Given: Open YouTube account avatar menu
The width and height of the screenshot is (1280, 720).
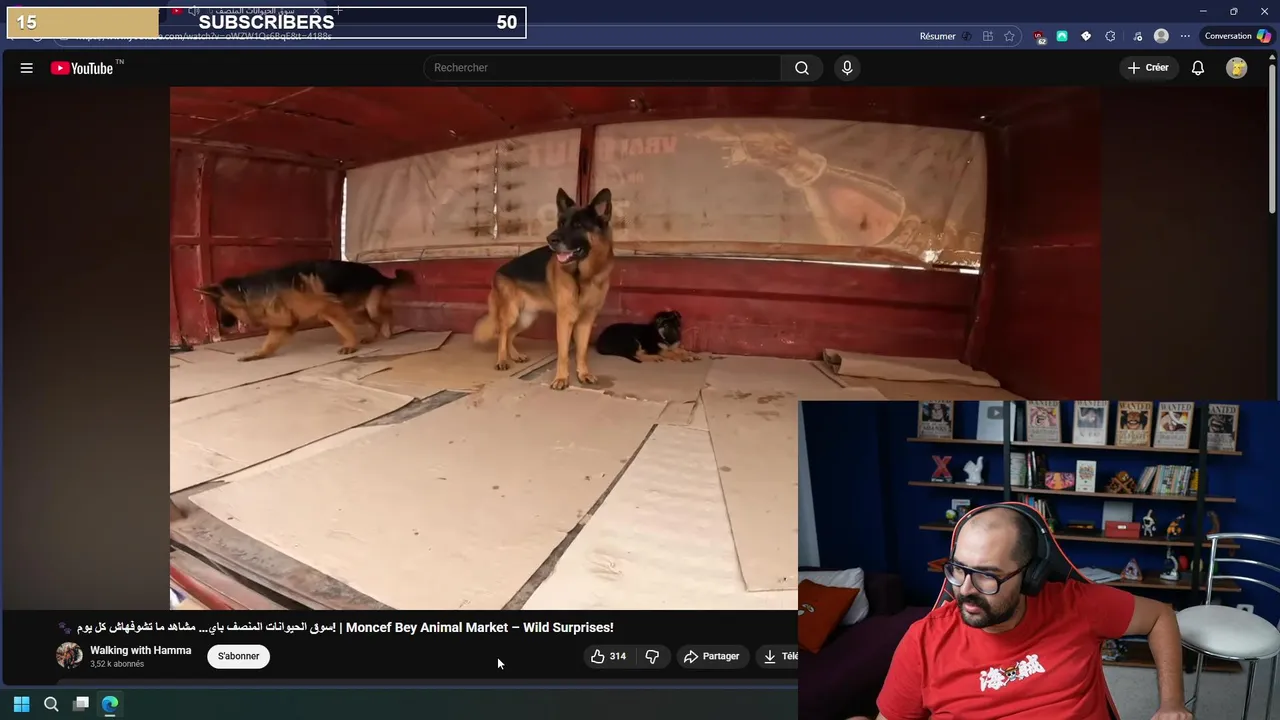Looking at the screenshot, I should coord(1237,68).
